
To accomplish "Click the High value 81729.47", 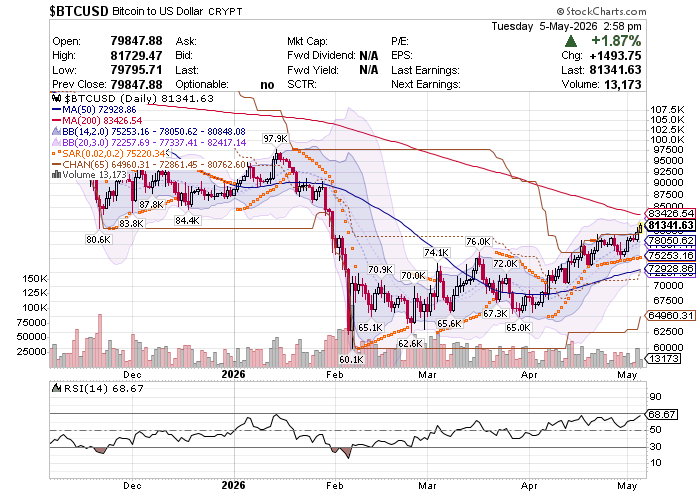I will [x=137, y=56].
